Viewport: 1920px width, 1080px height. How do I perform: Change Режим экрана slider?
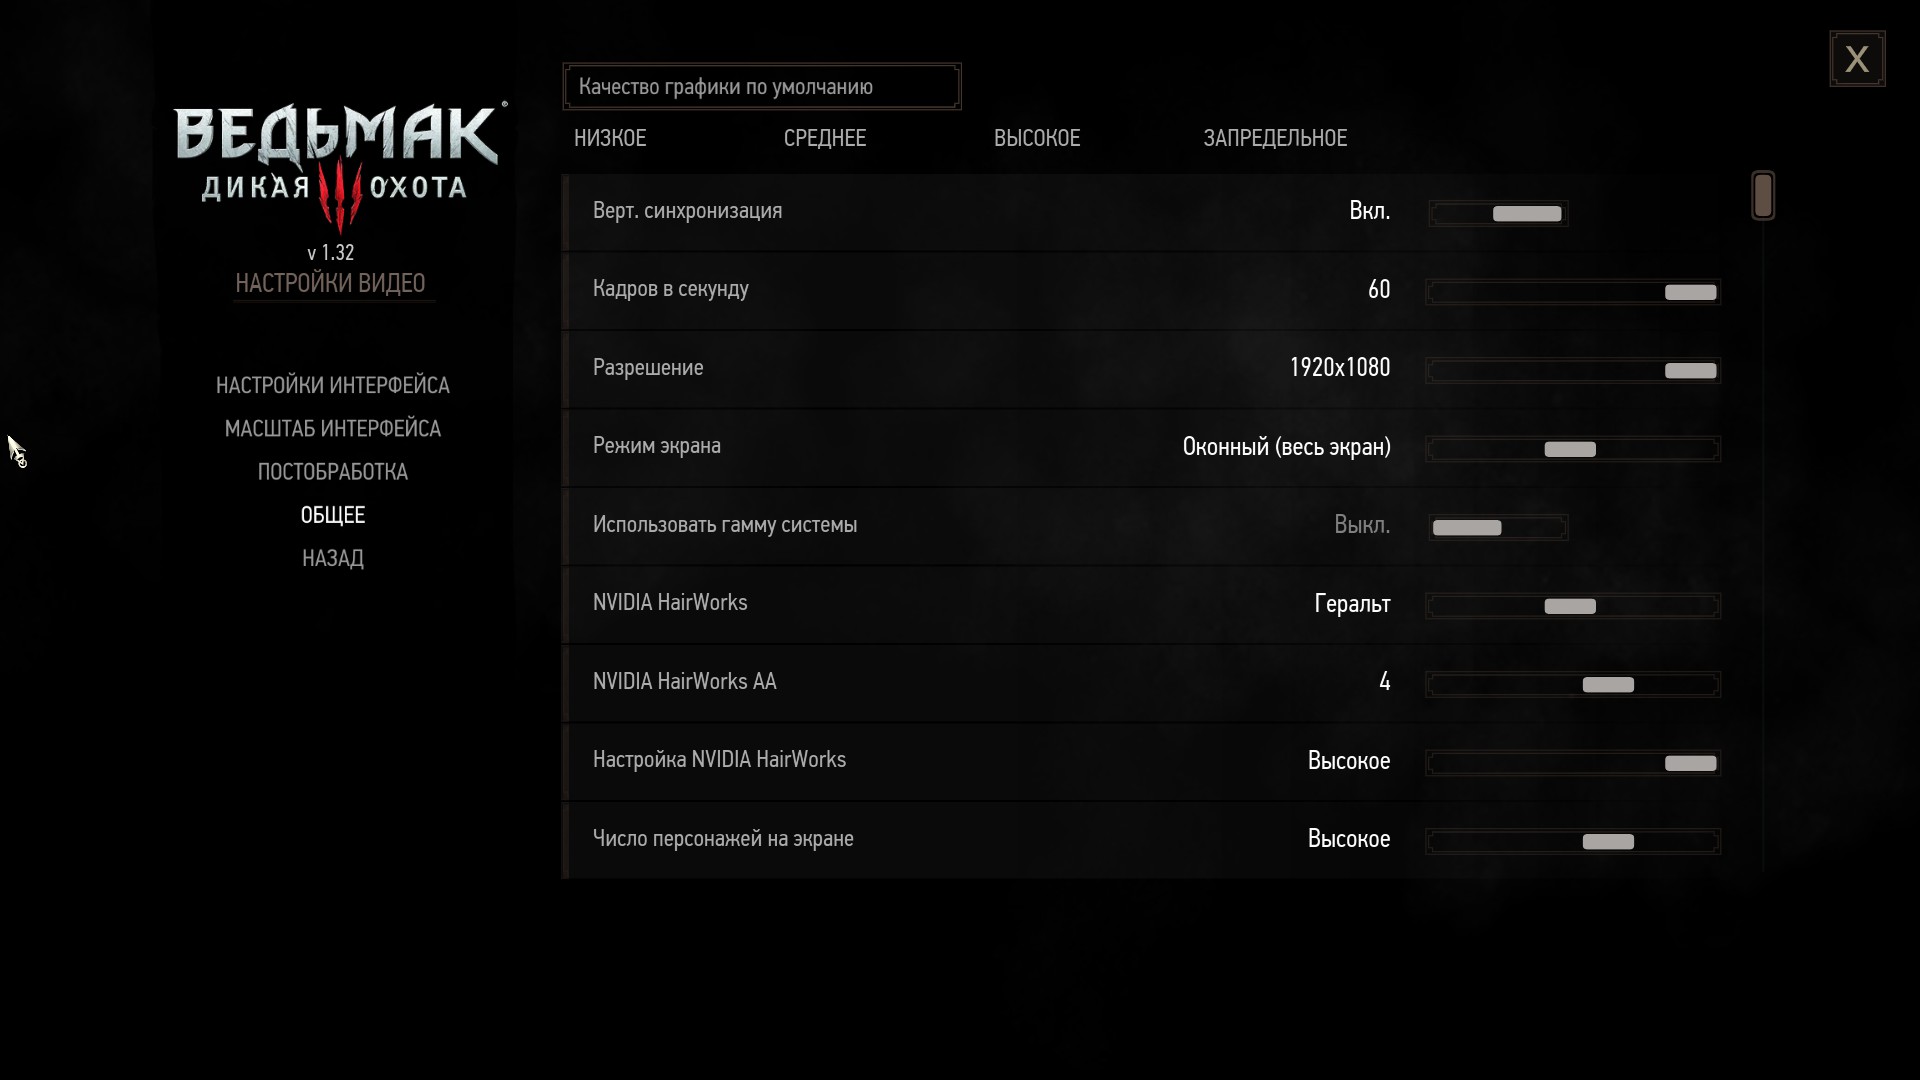(1573, 449)
